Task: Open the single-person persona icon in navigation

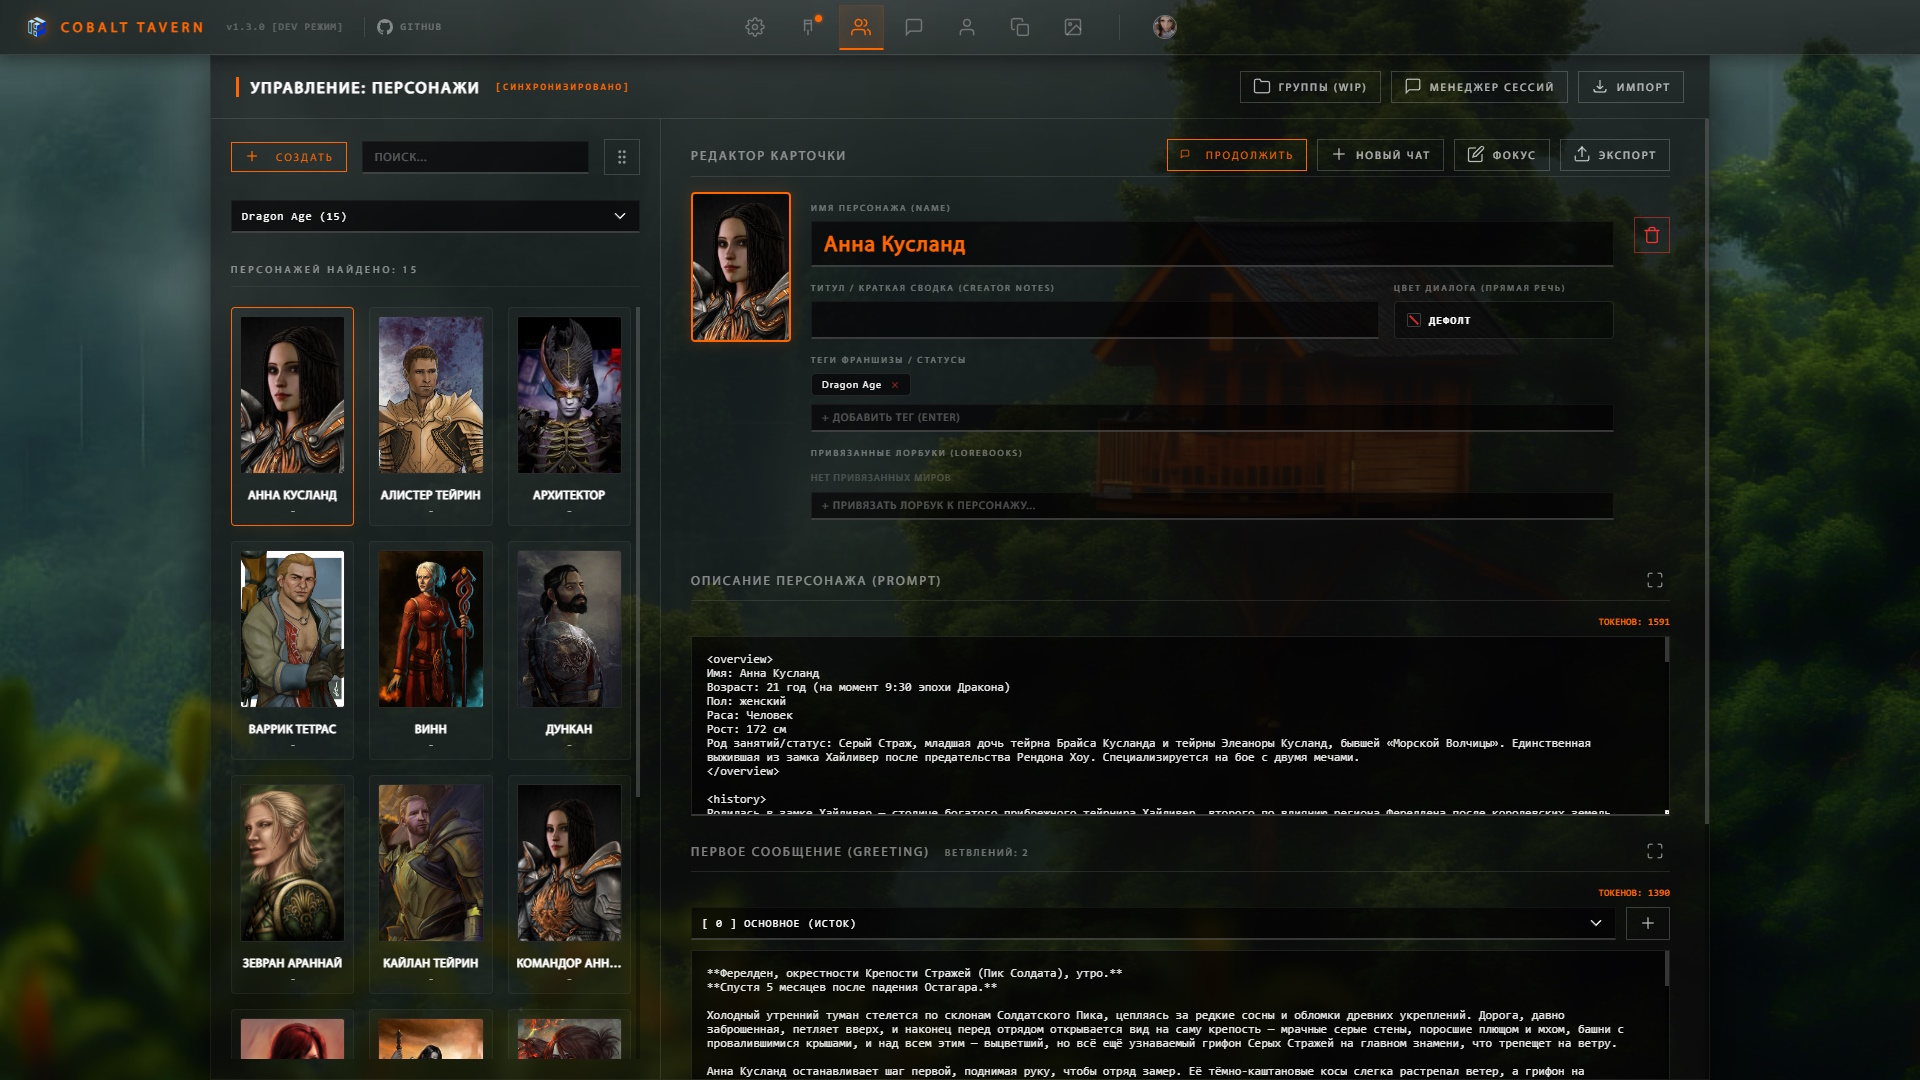Action: point(967,27)
